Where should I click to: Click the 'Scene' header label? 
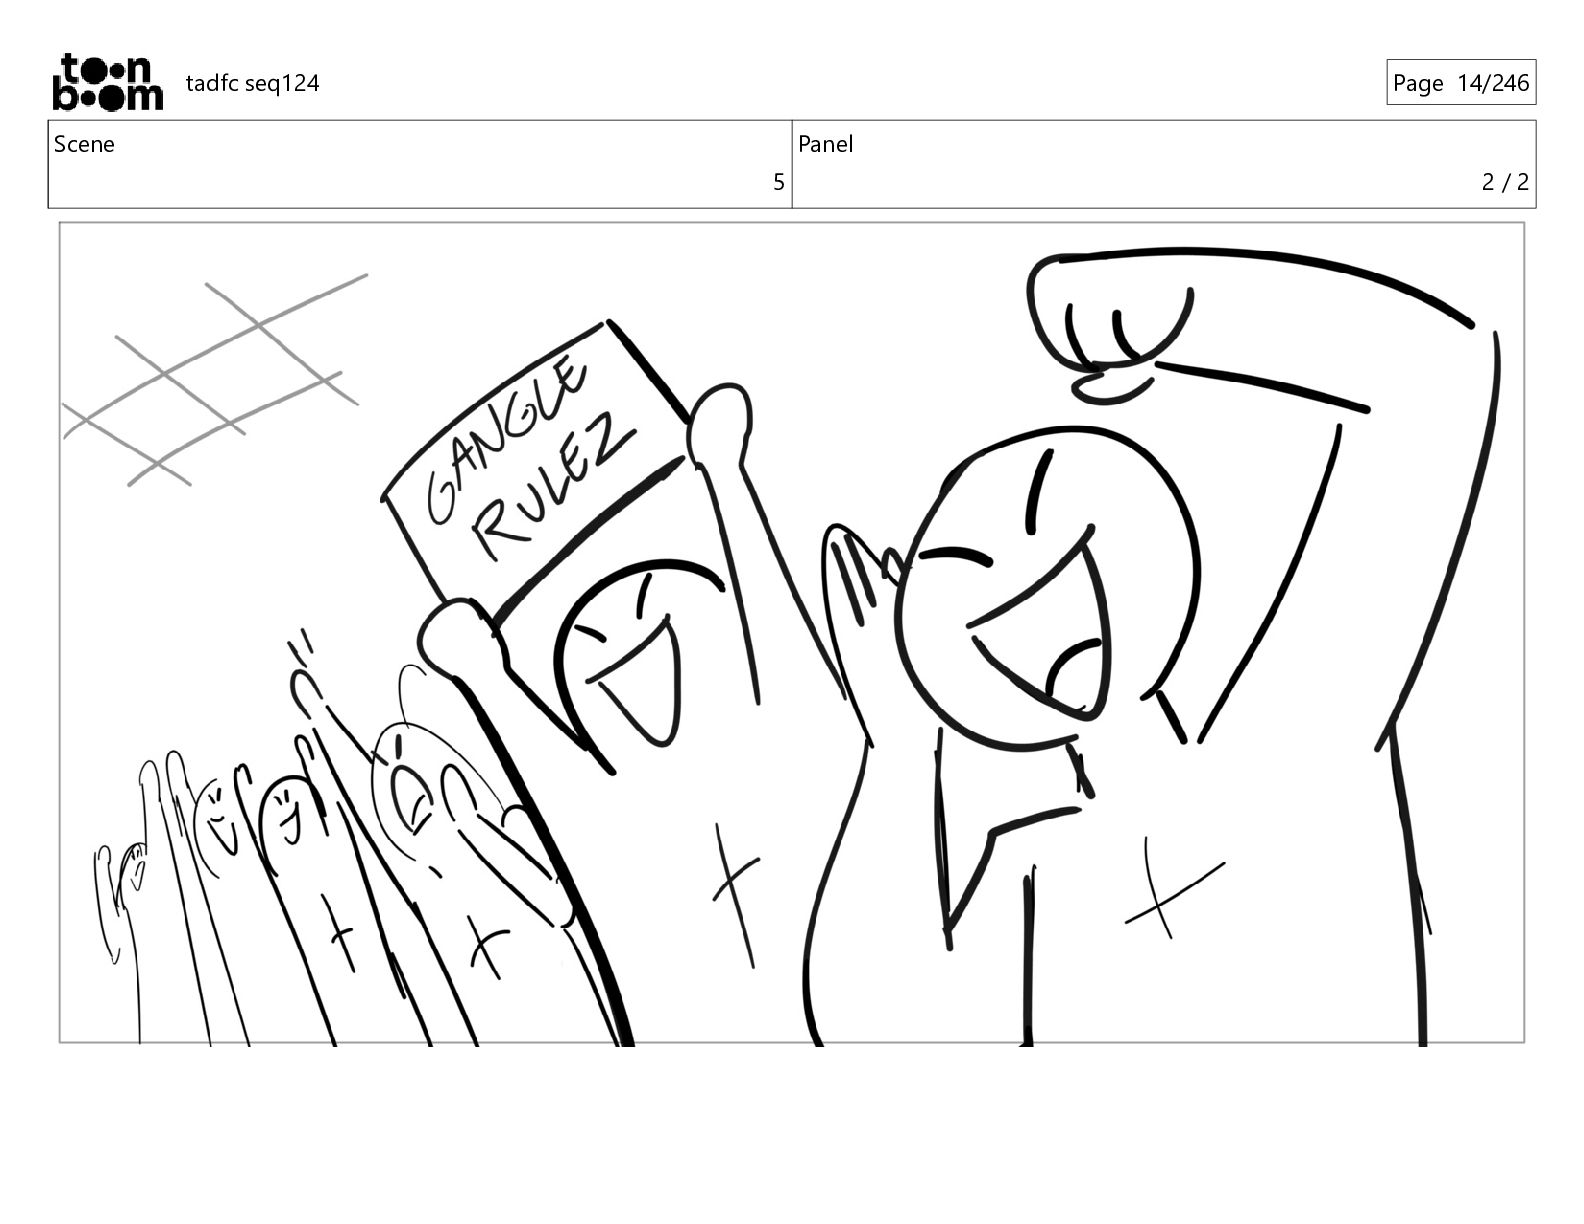(x=84, y=144)
